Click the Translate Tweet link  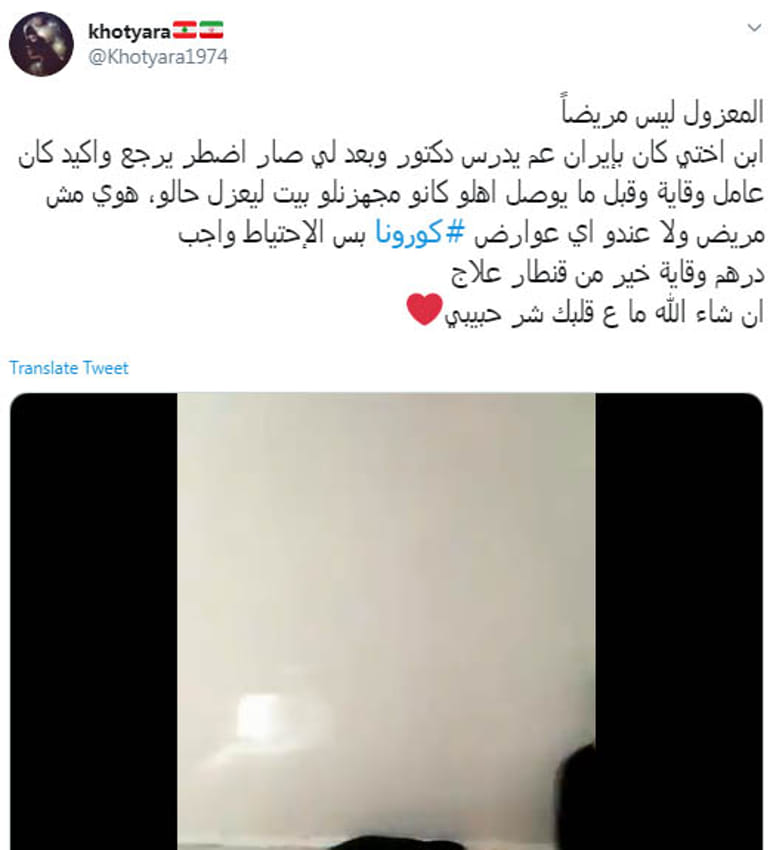click(x=69, y=368)
